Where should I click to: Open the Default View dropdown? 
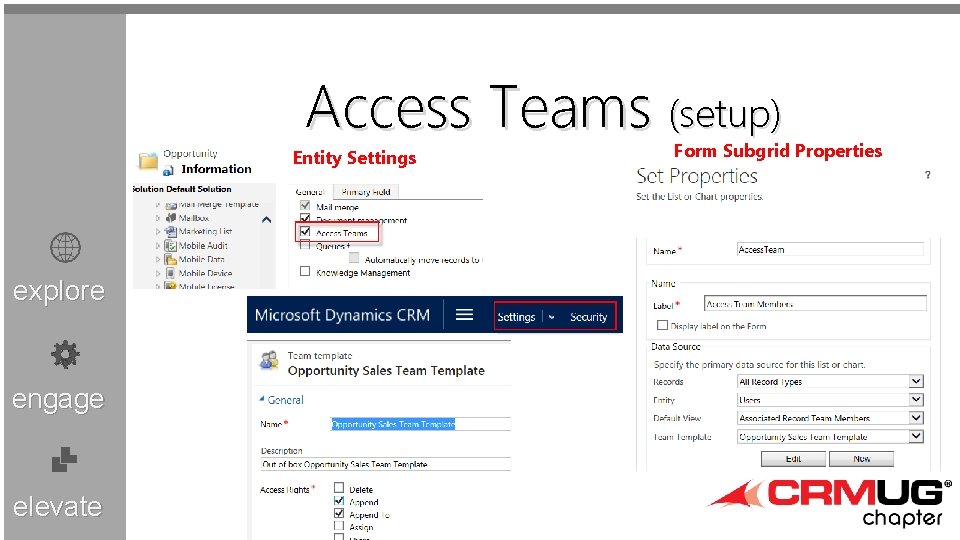pyautogui.click(x=916, y=418)
